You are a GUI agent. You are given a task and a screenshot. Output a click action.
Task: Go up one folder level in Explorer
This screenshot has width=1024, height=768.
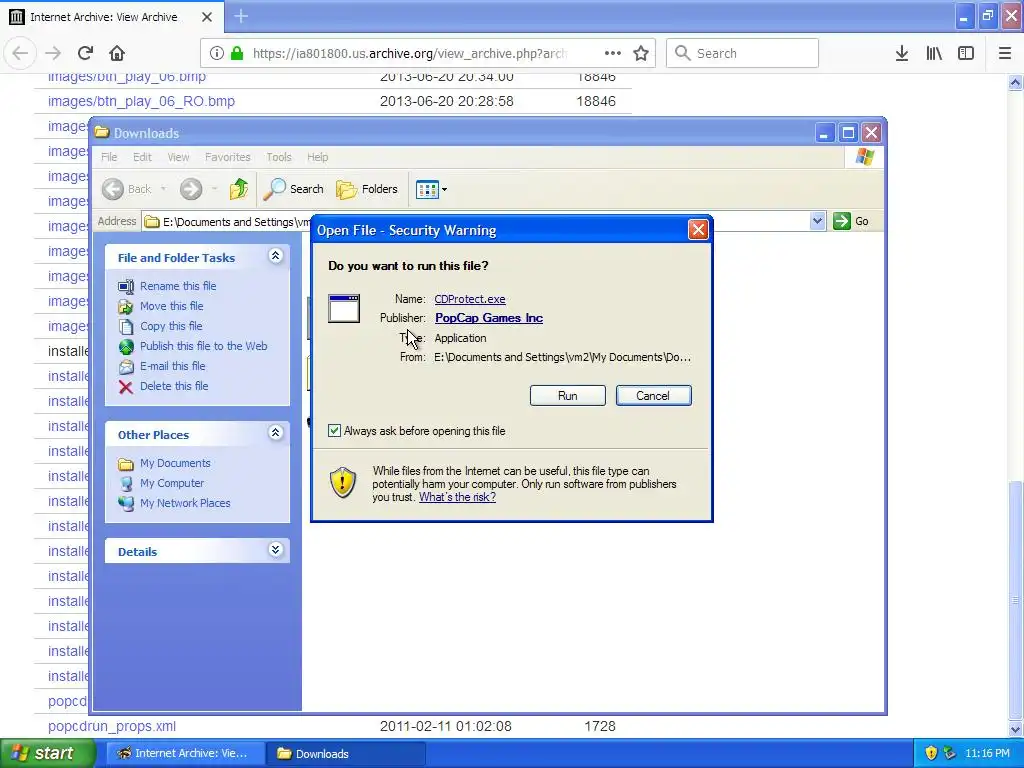click(x=239, y=189)
